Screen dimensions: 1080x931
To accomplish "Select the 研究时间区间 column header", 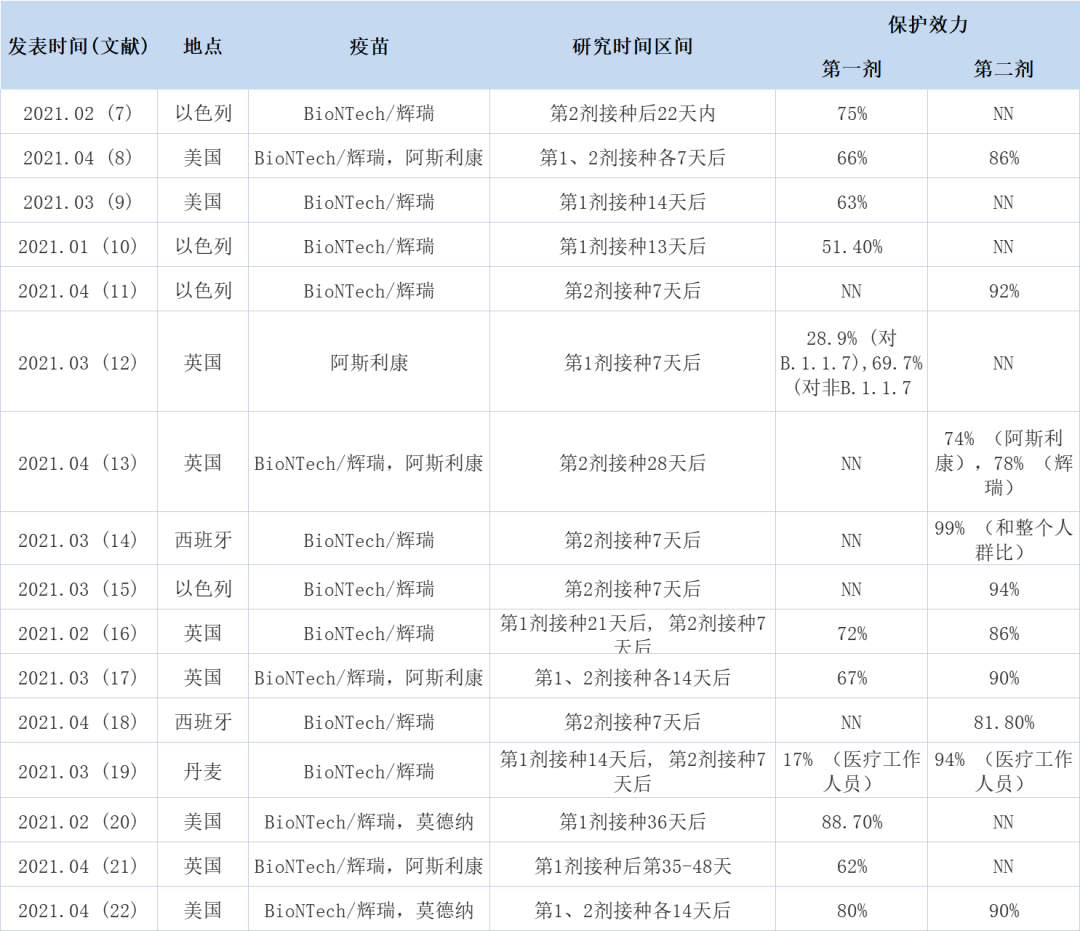I will pyautogui.click(x=632, y=46).
